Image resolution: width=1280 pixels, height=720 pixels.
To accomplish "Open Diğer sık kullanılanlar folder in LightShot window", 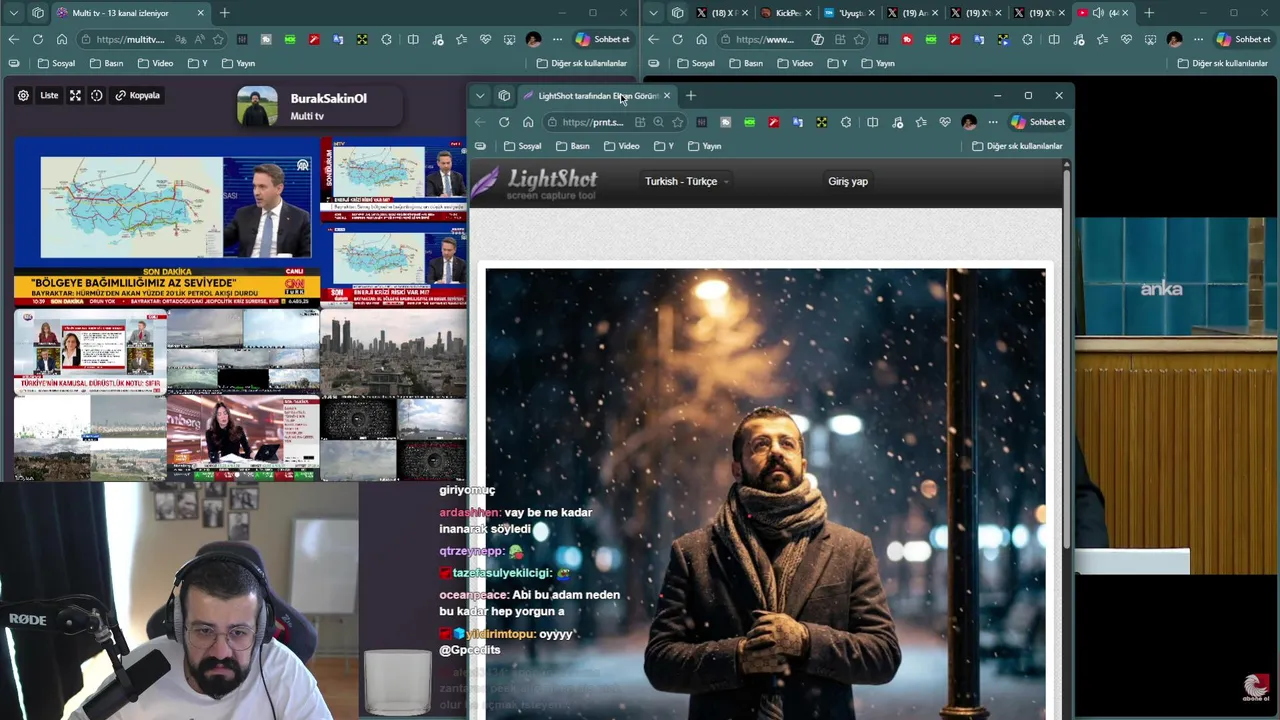I will coord(1017,146).
